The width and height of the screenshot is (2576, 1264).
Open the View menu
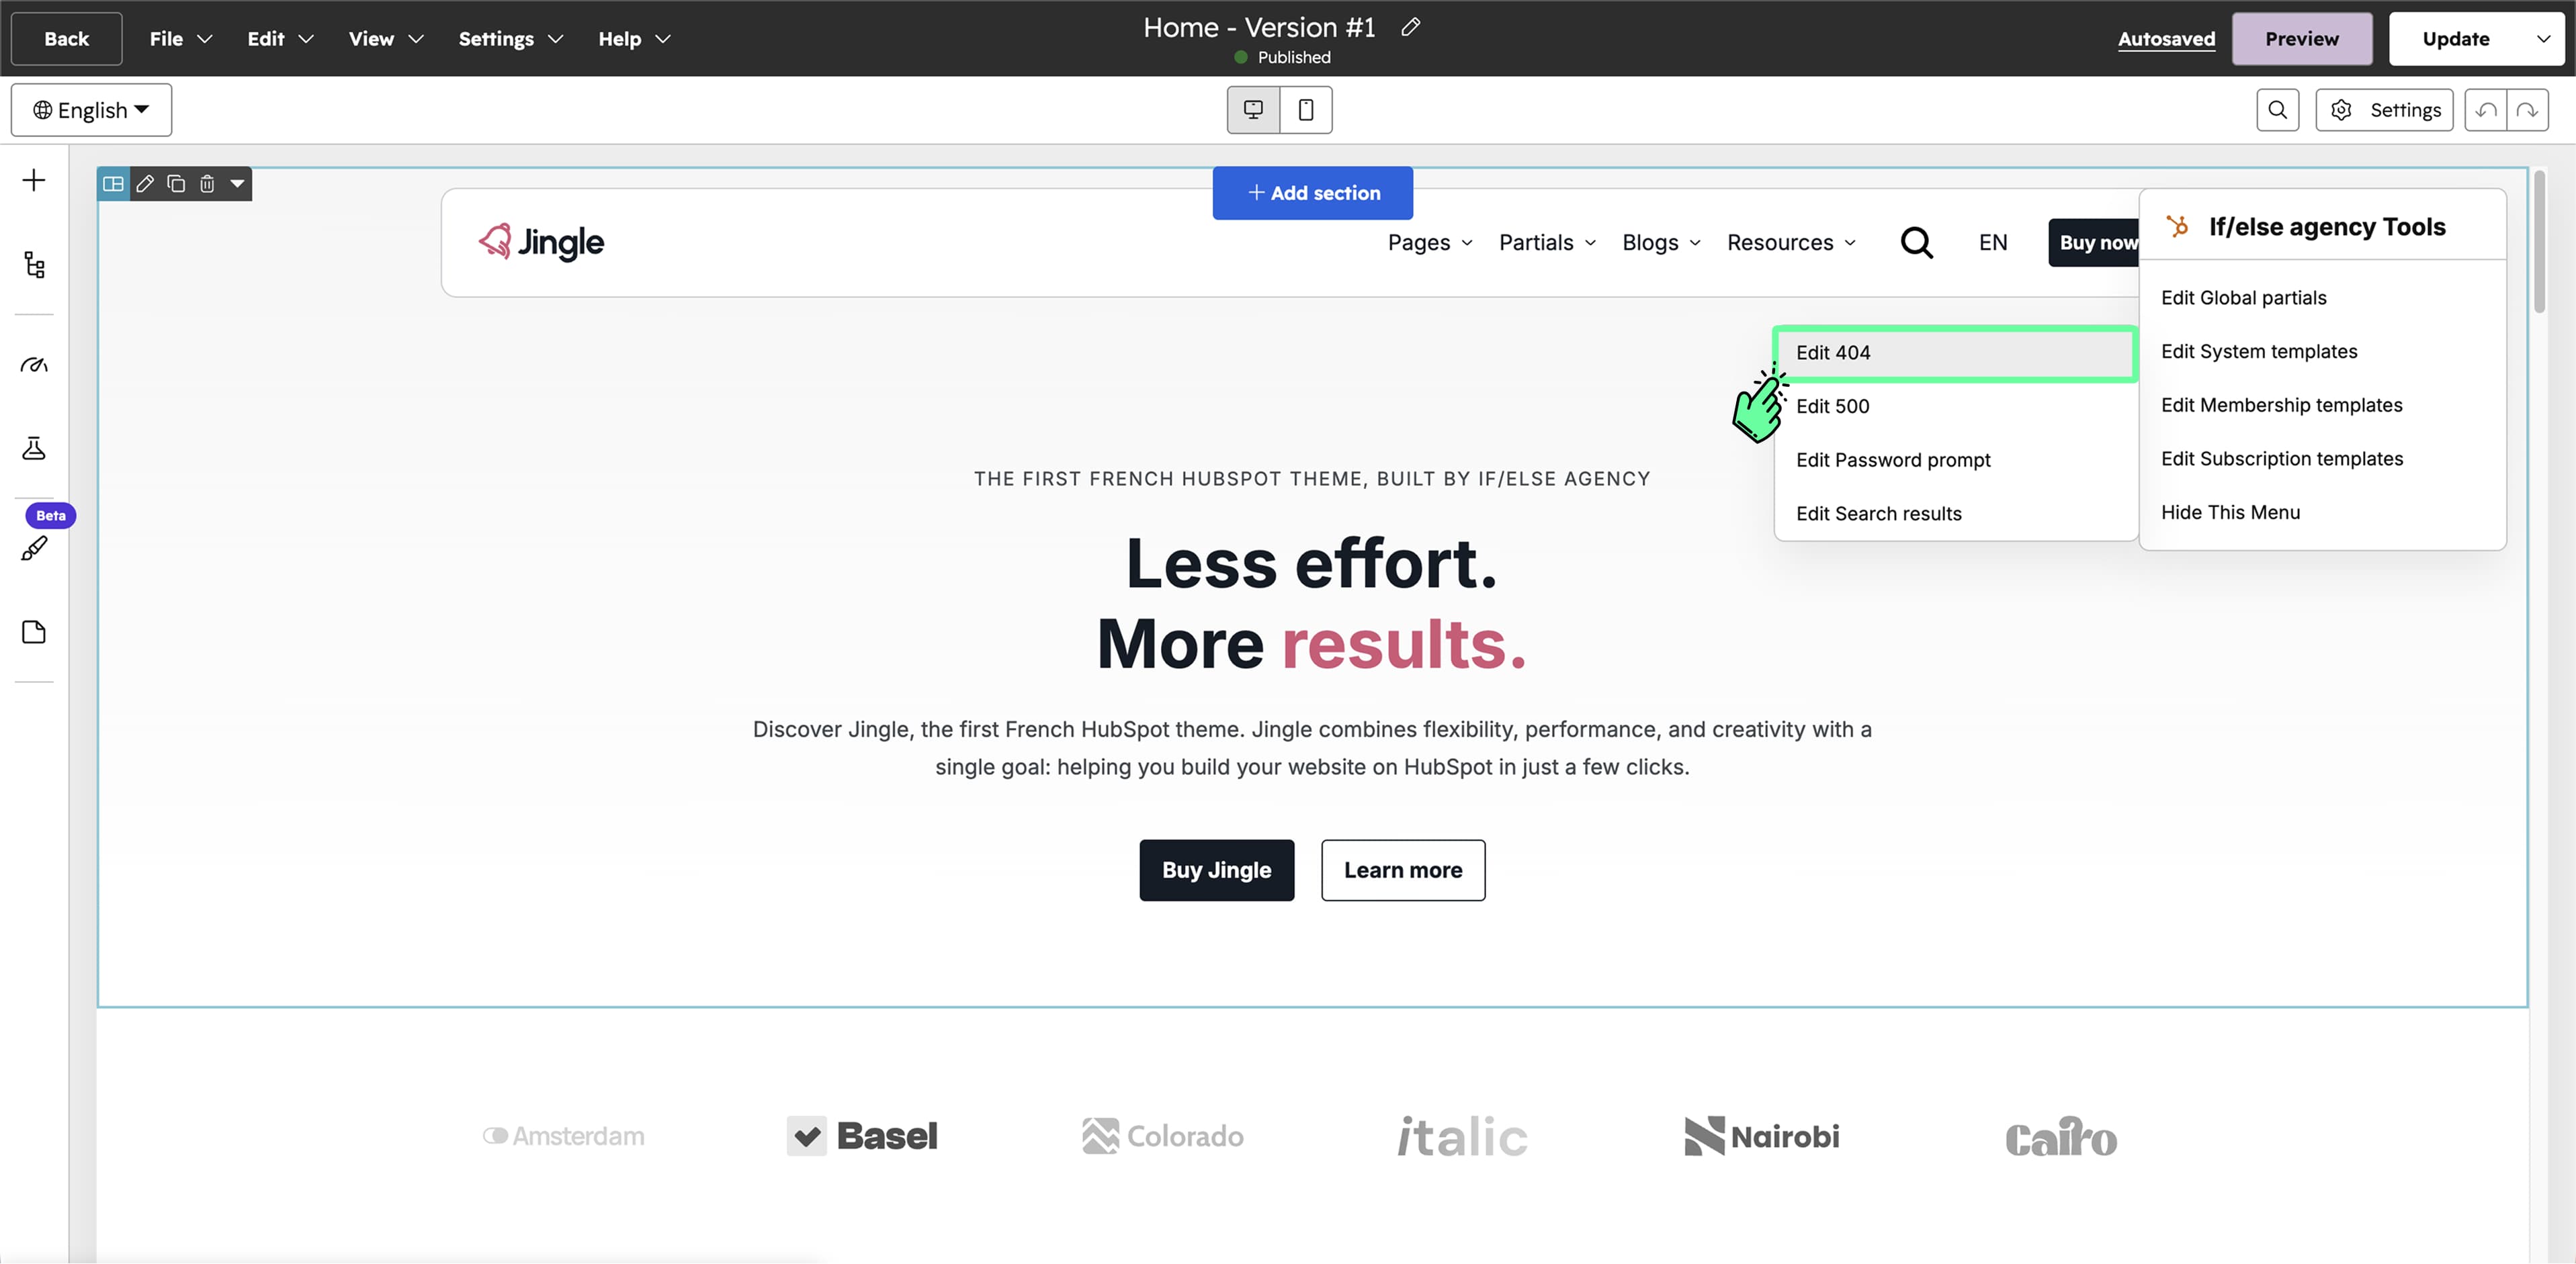(386, 39)
